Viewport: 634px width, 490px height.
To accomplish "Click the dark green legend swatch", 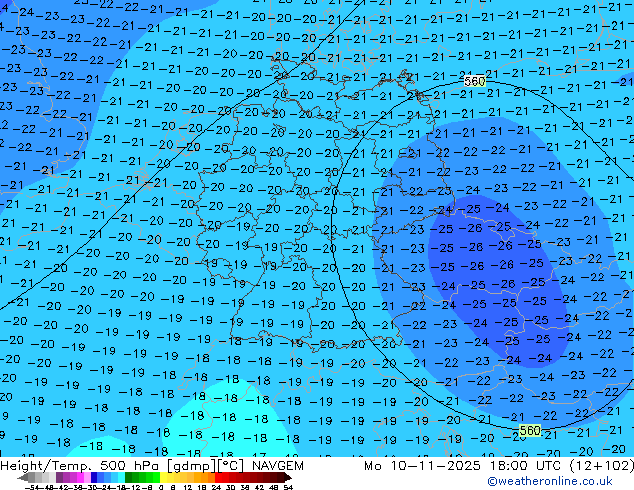I will pyautogui.click(x=129, y=477).
